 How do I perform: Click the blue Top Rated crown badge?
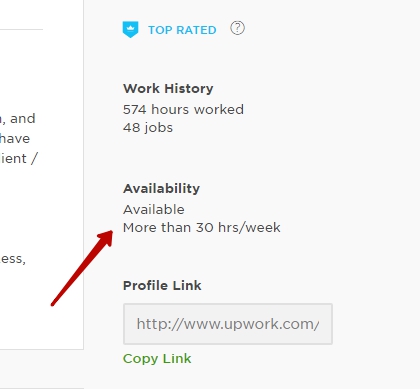pos(130,29)
